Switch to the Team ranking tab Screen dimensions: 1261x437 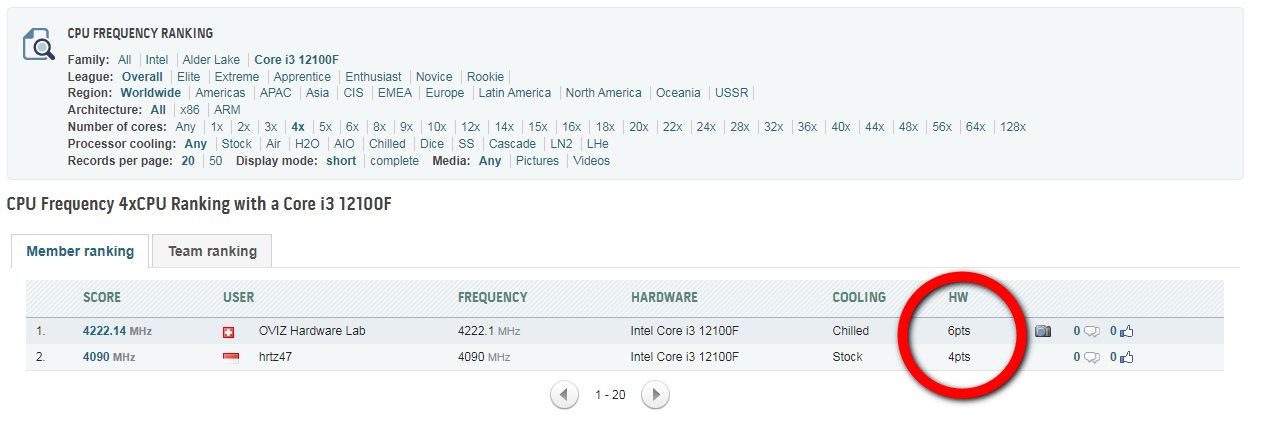coord(212,251)
